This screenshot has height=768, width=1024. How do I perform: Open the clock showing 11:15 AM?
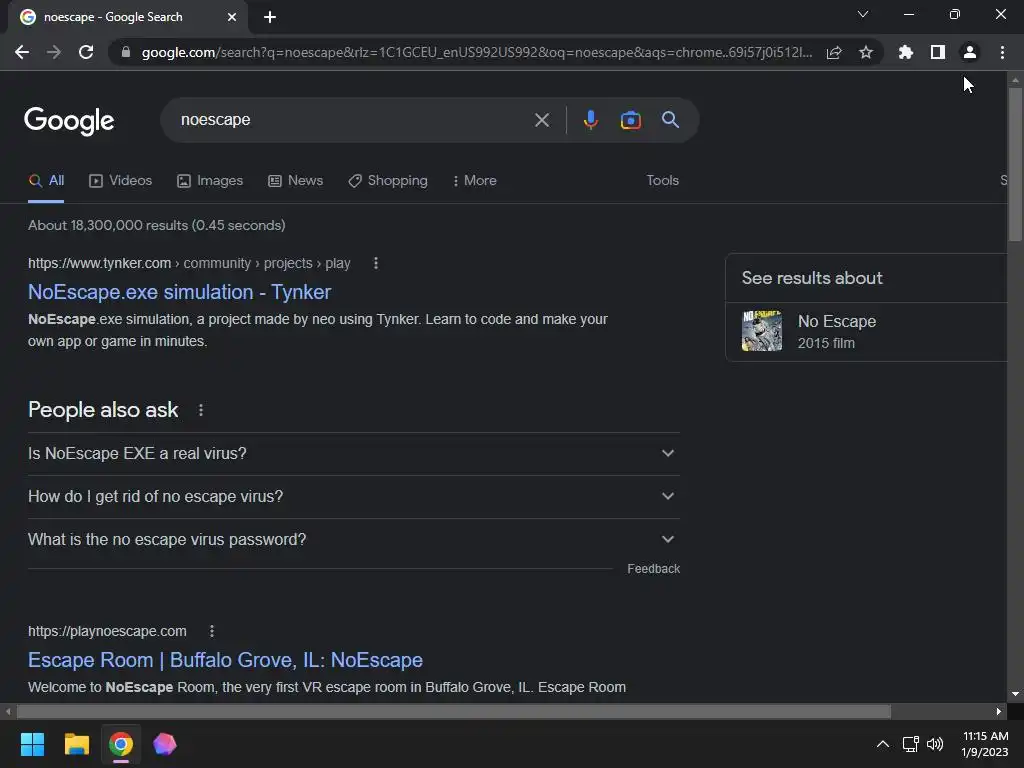click(x=985, y=744)
